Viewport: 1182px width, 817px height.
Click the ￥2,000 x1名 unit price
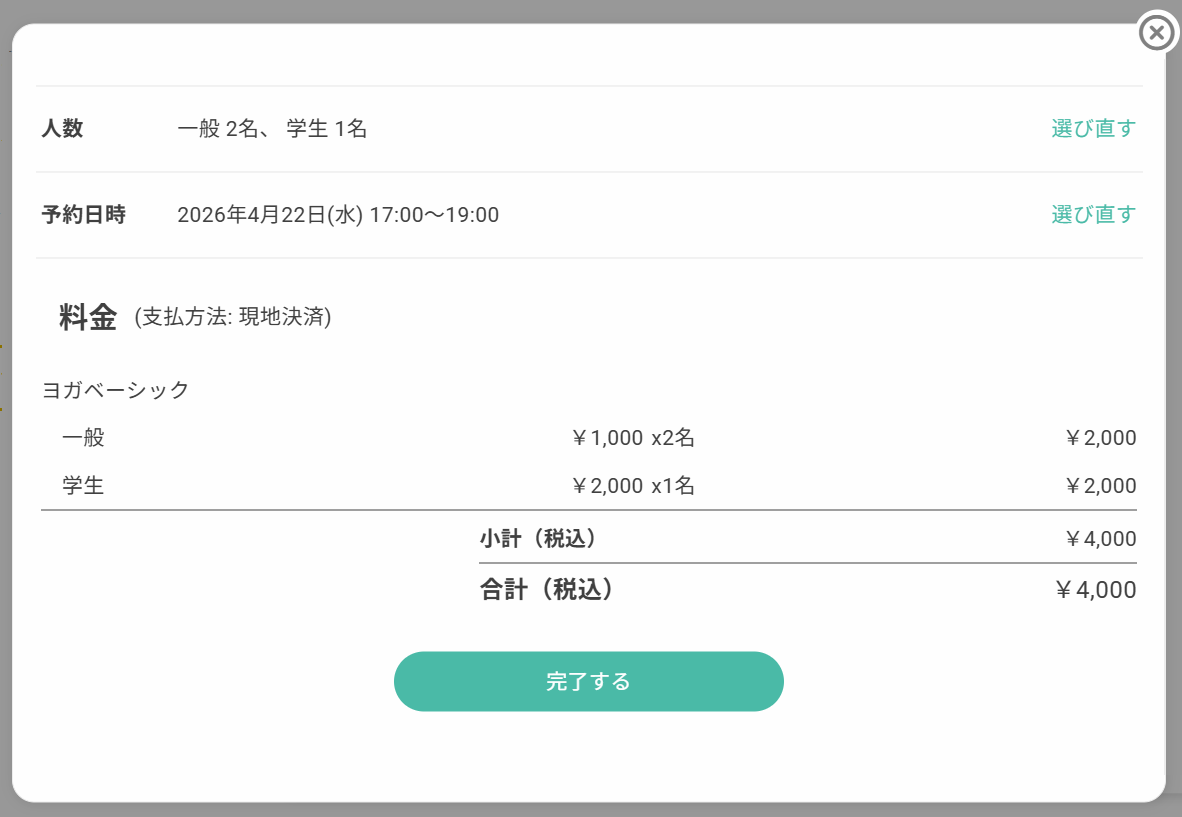pyautogui.click(x=632, y=487)
